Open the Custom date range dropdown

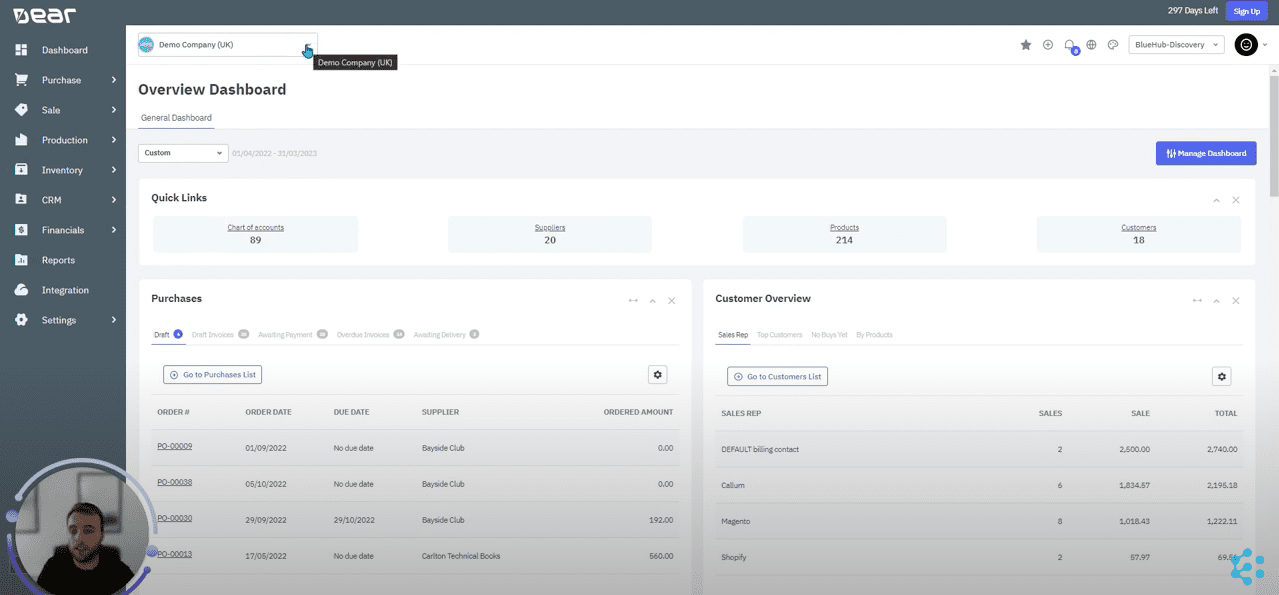pyautogui.click(x=182, y=152)
